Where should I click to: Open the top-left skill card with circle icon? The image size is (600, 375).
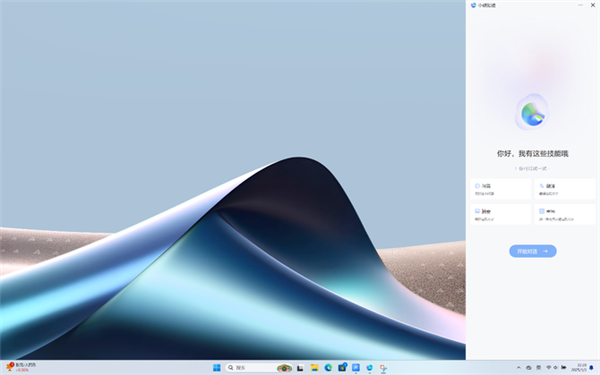click(501, 189)
